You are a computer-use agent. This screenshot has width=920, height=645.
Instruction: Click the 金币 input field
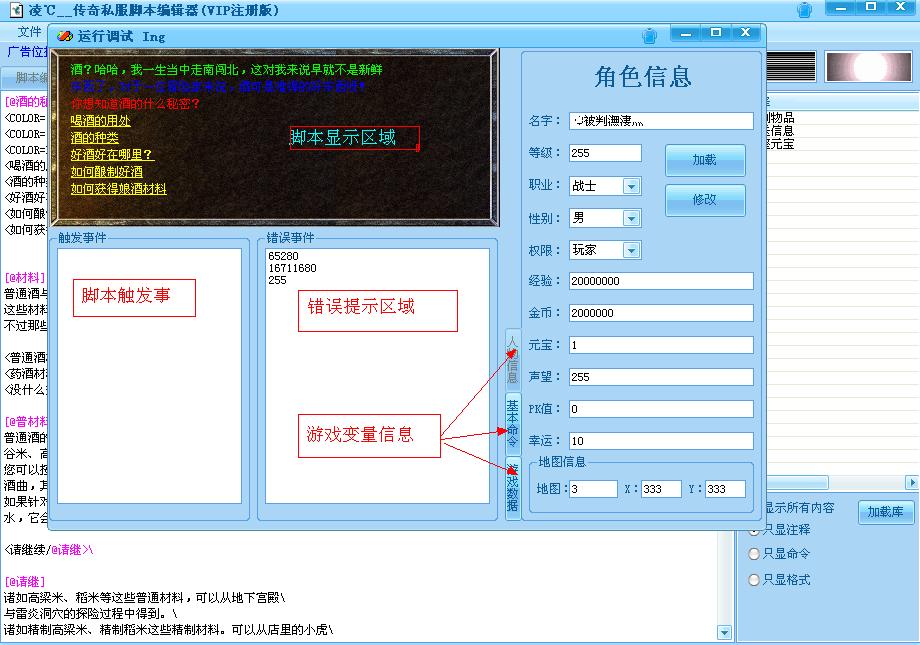pos(660,313)
